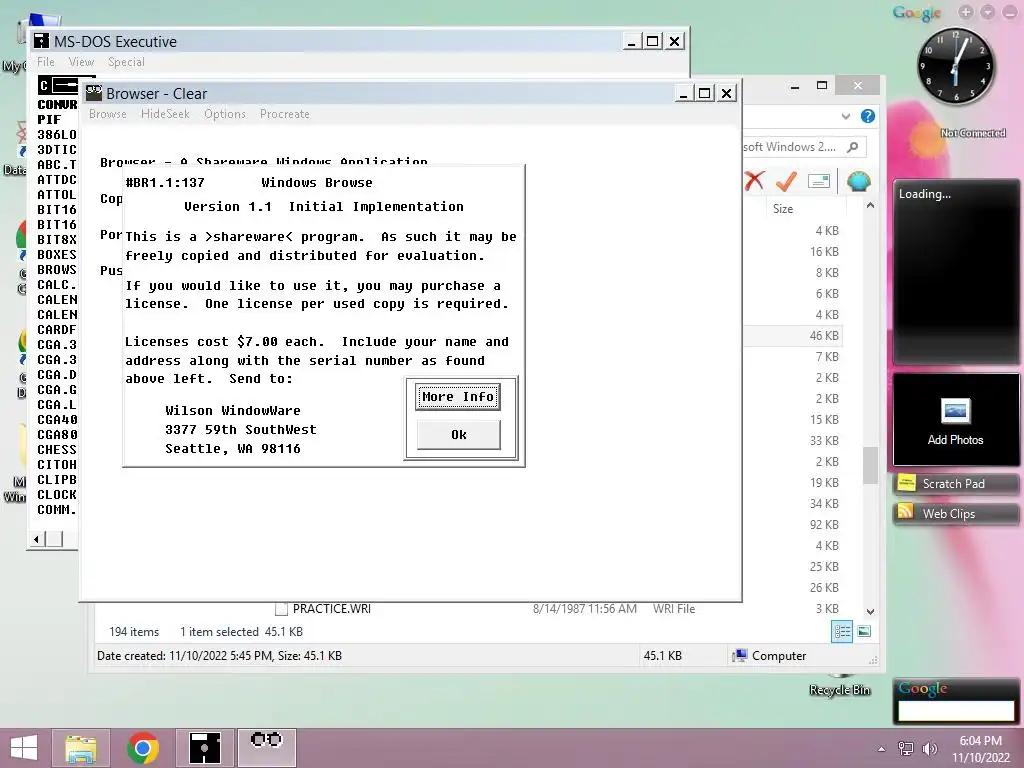Expand the Explorer ribbon chevron

click(846, 116)
